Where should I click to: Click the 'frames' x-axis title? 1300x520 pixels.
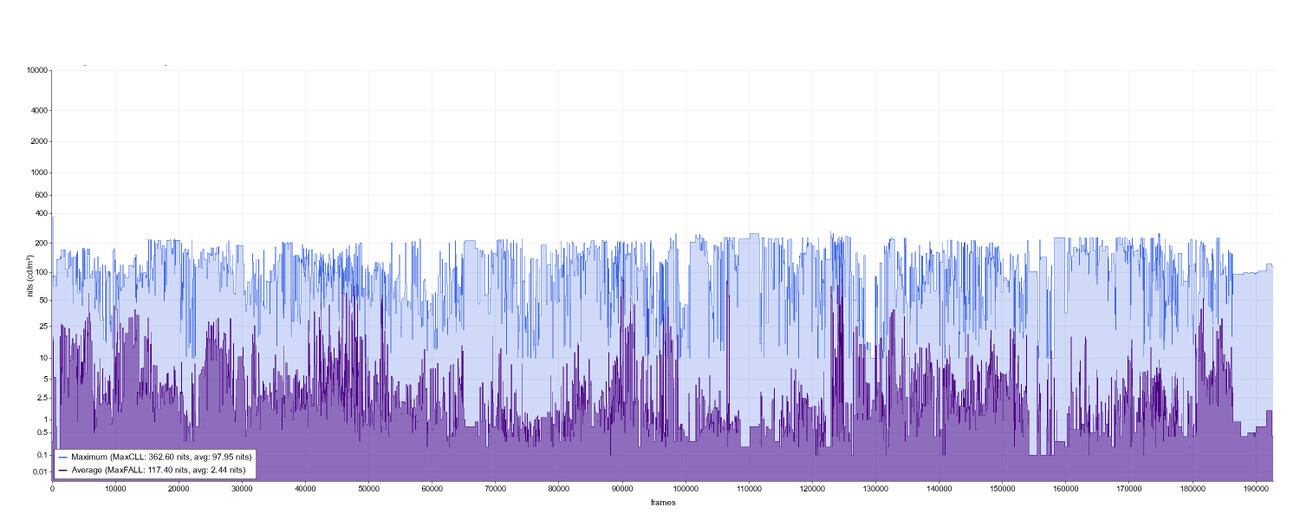tap(662, 502)
